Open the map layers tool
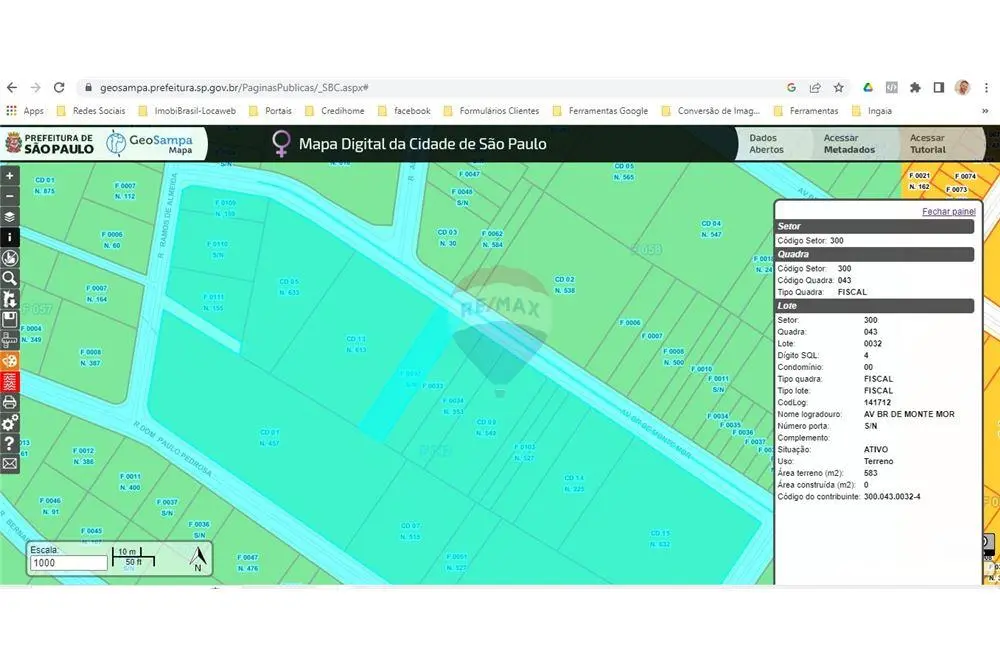 pos(9,216)
